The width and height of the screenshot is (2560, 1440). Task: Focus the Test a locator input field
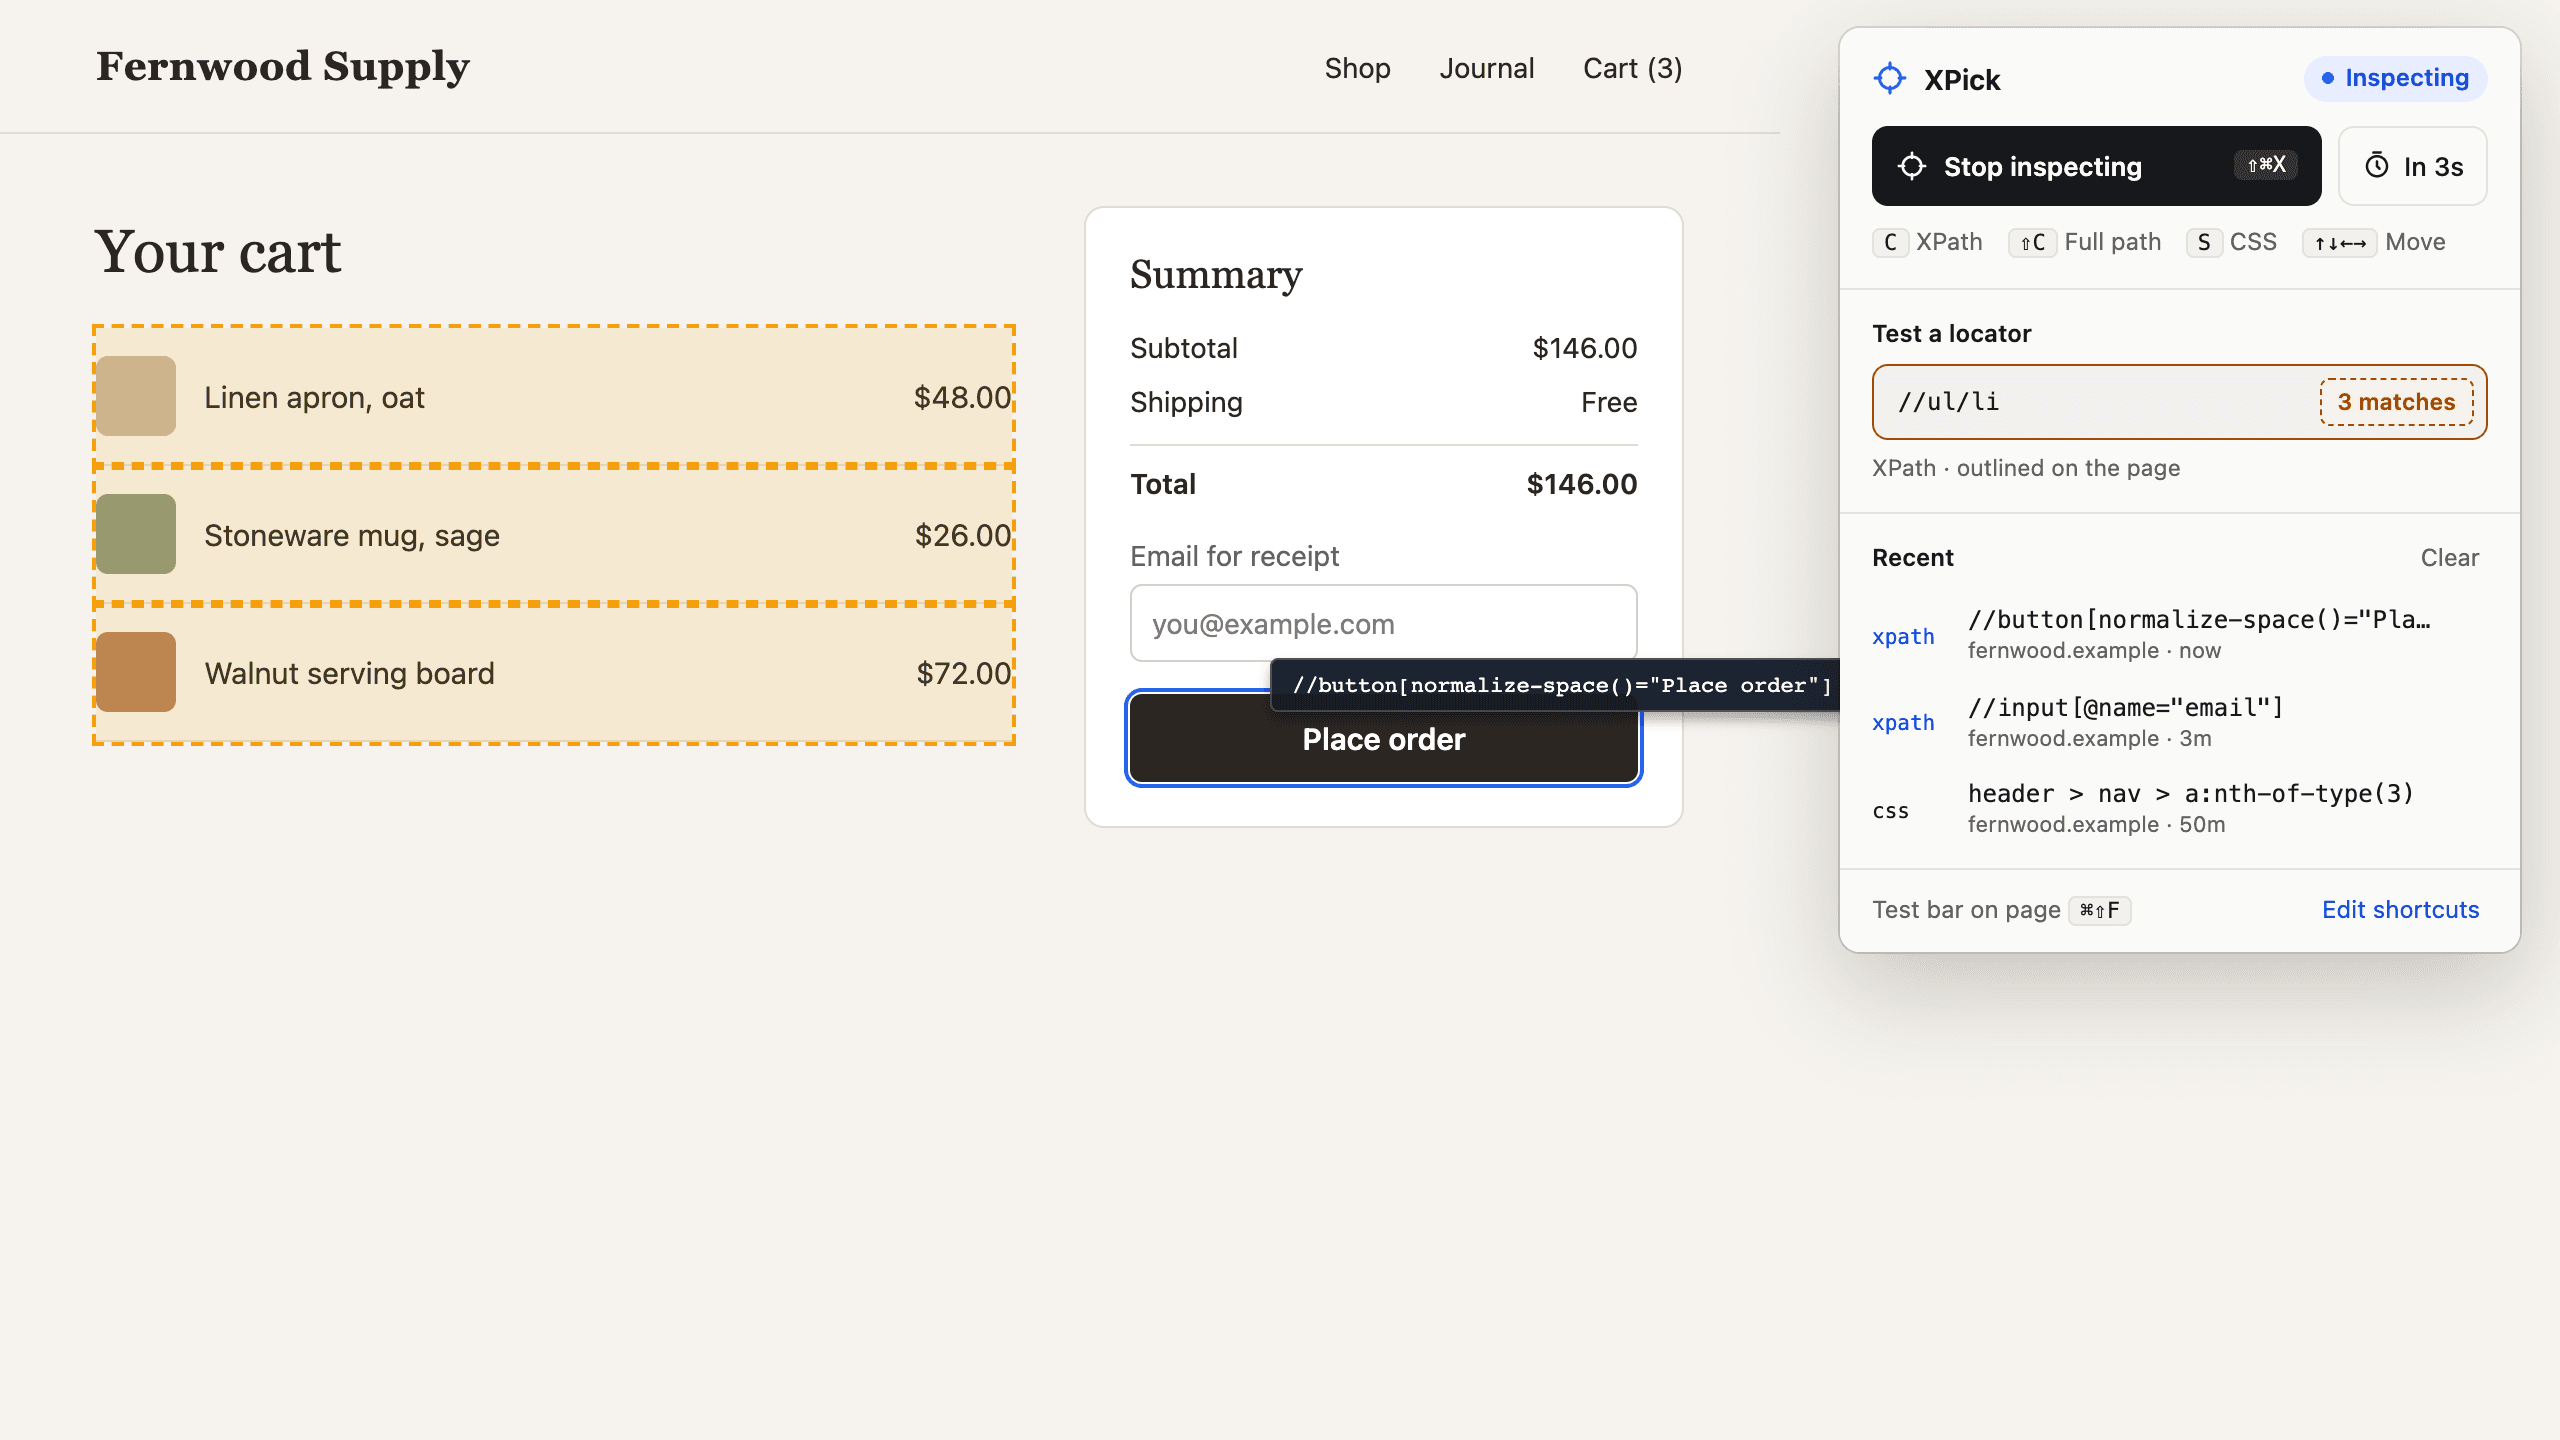[x=2179, y=402]
